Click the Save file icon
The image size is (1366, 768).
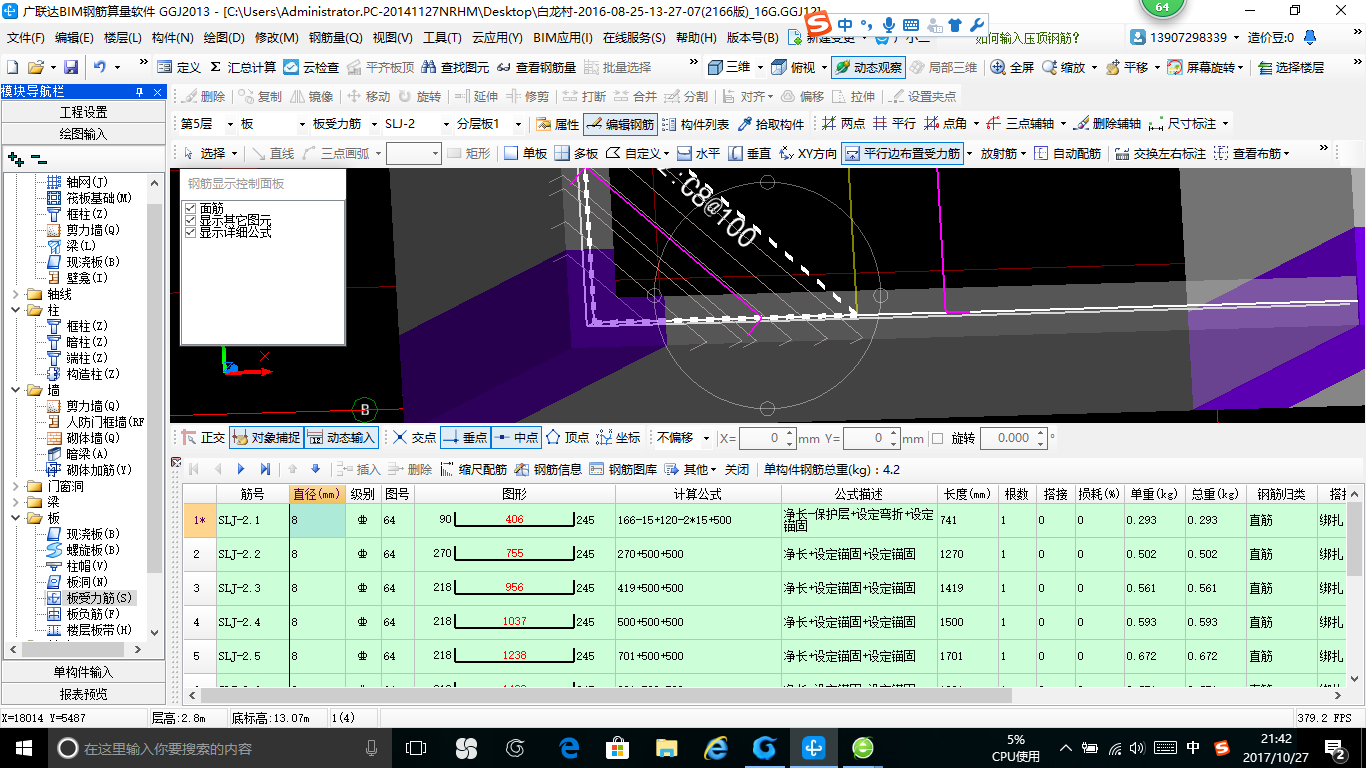click(x=71, y=67)
